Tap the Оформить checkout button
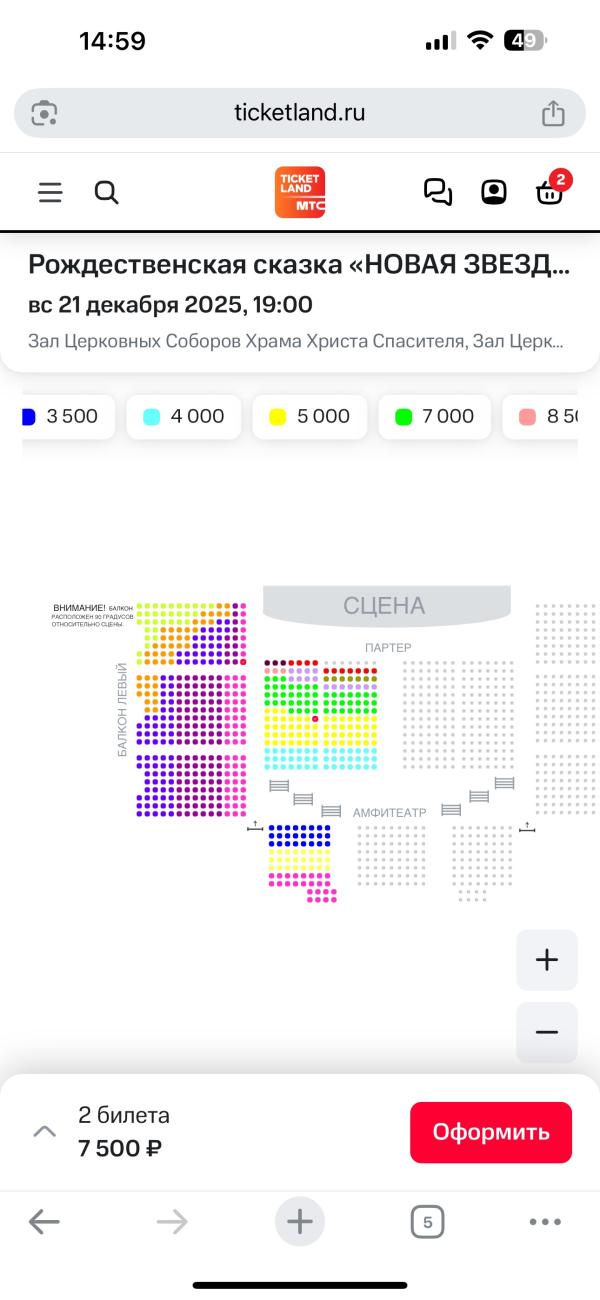 click(x=491, y=1132)
